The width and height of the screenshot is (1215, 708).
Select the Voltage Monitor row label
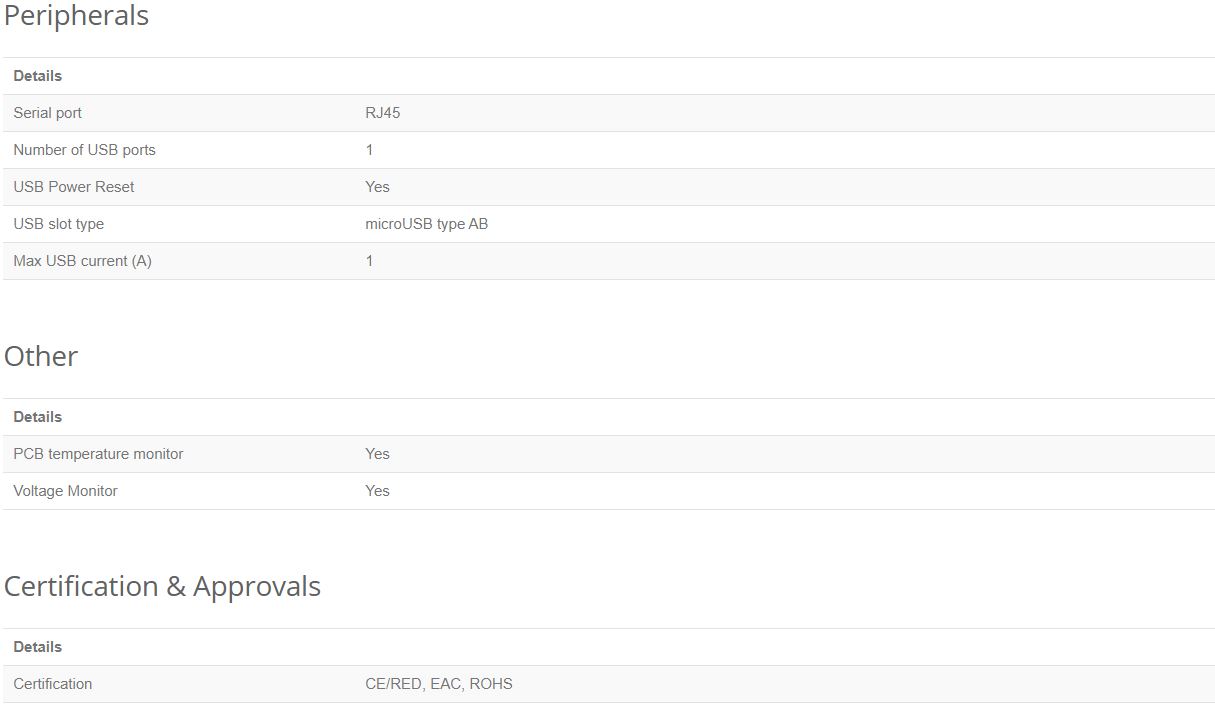[x=66, y=491]
